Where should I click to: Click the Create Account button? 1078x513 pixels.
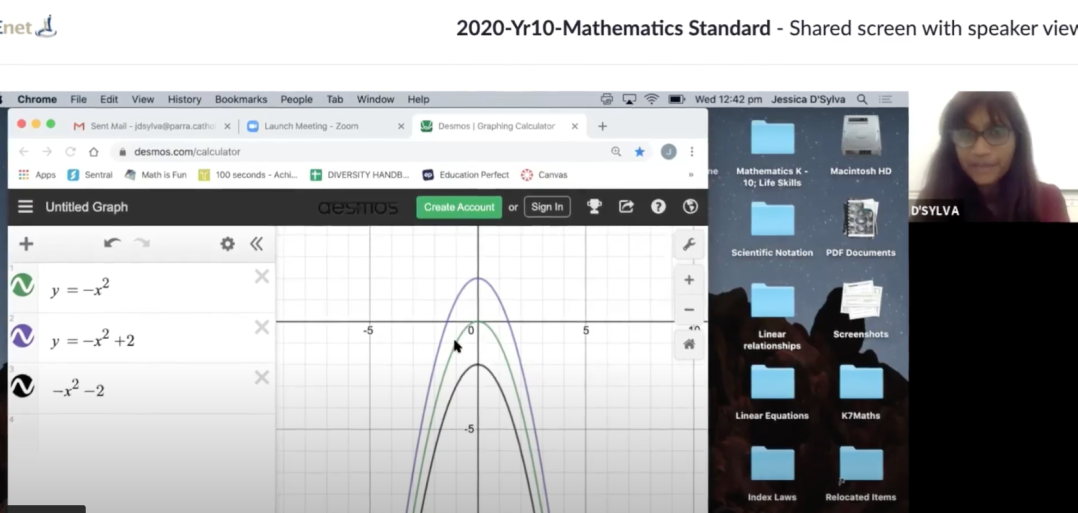click(459, 207)
